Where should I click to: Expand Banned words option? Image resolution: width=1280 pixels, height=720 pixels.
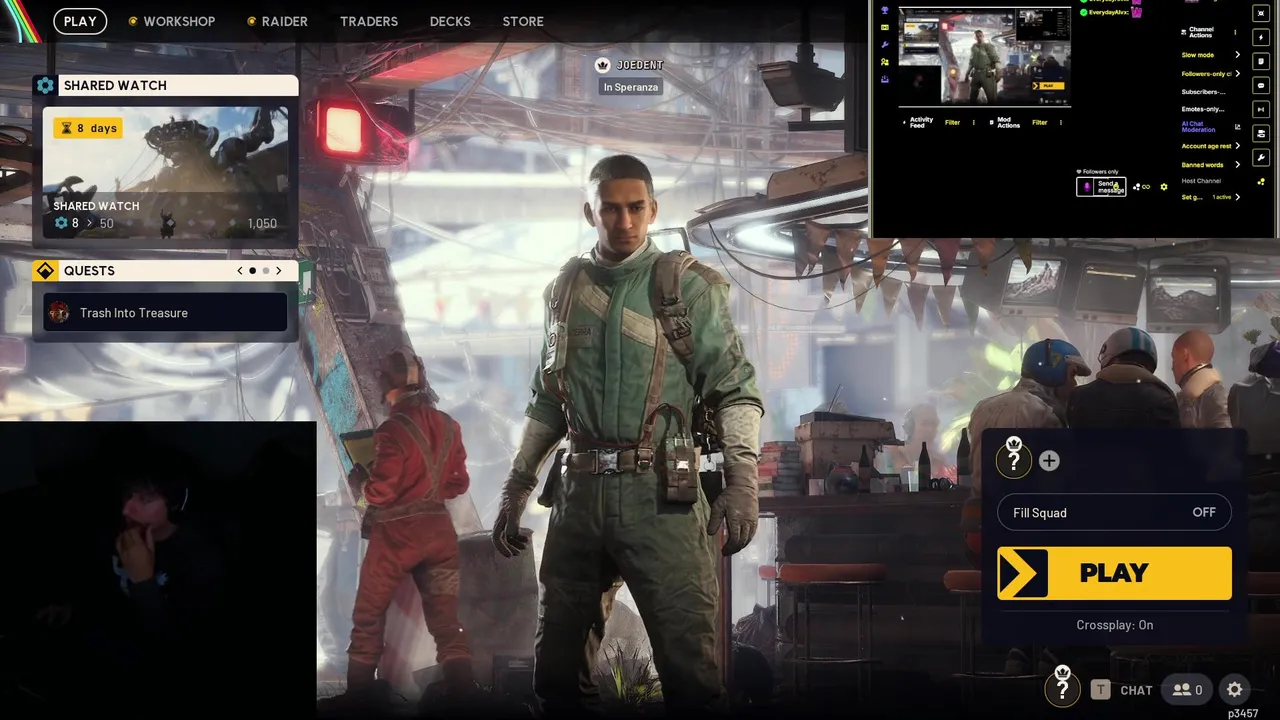coord(1211,165)
